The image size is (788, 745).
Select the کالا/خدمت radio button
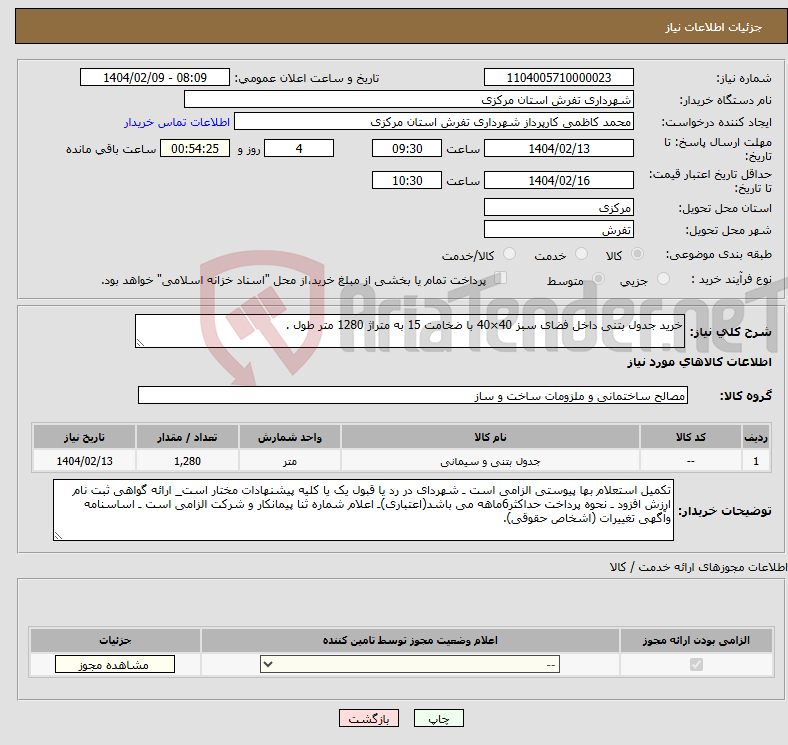(x=510, y=254)
